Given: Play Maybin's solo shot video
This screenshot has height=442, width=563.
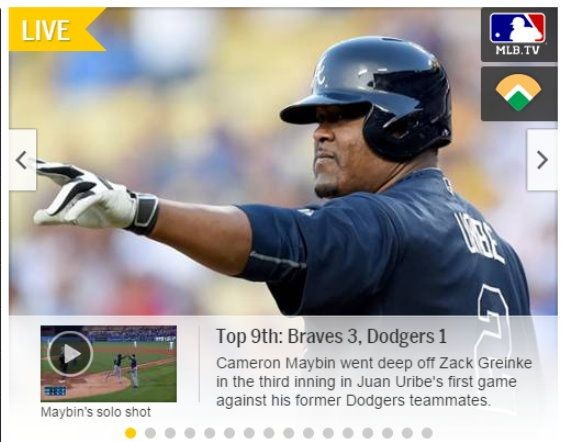Looking at the screenshot, I should 70,354.
